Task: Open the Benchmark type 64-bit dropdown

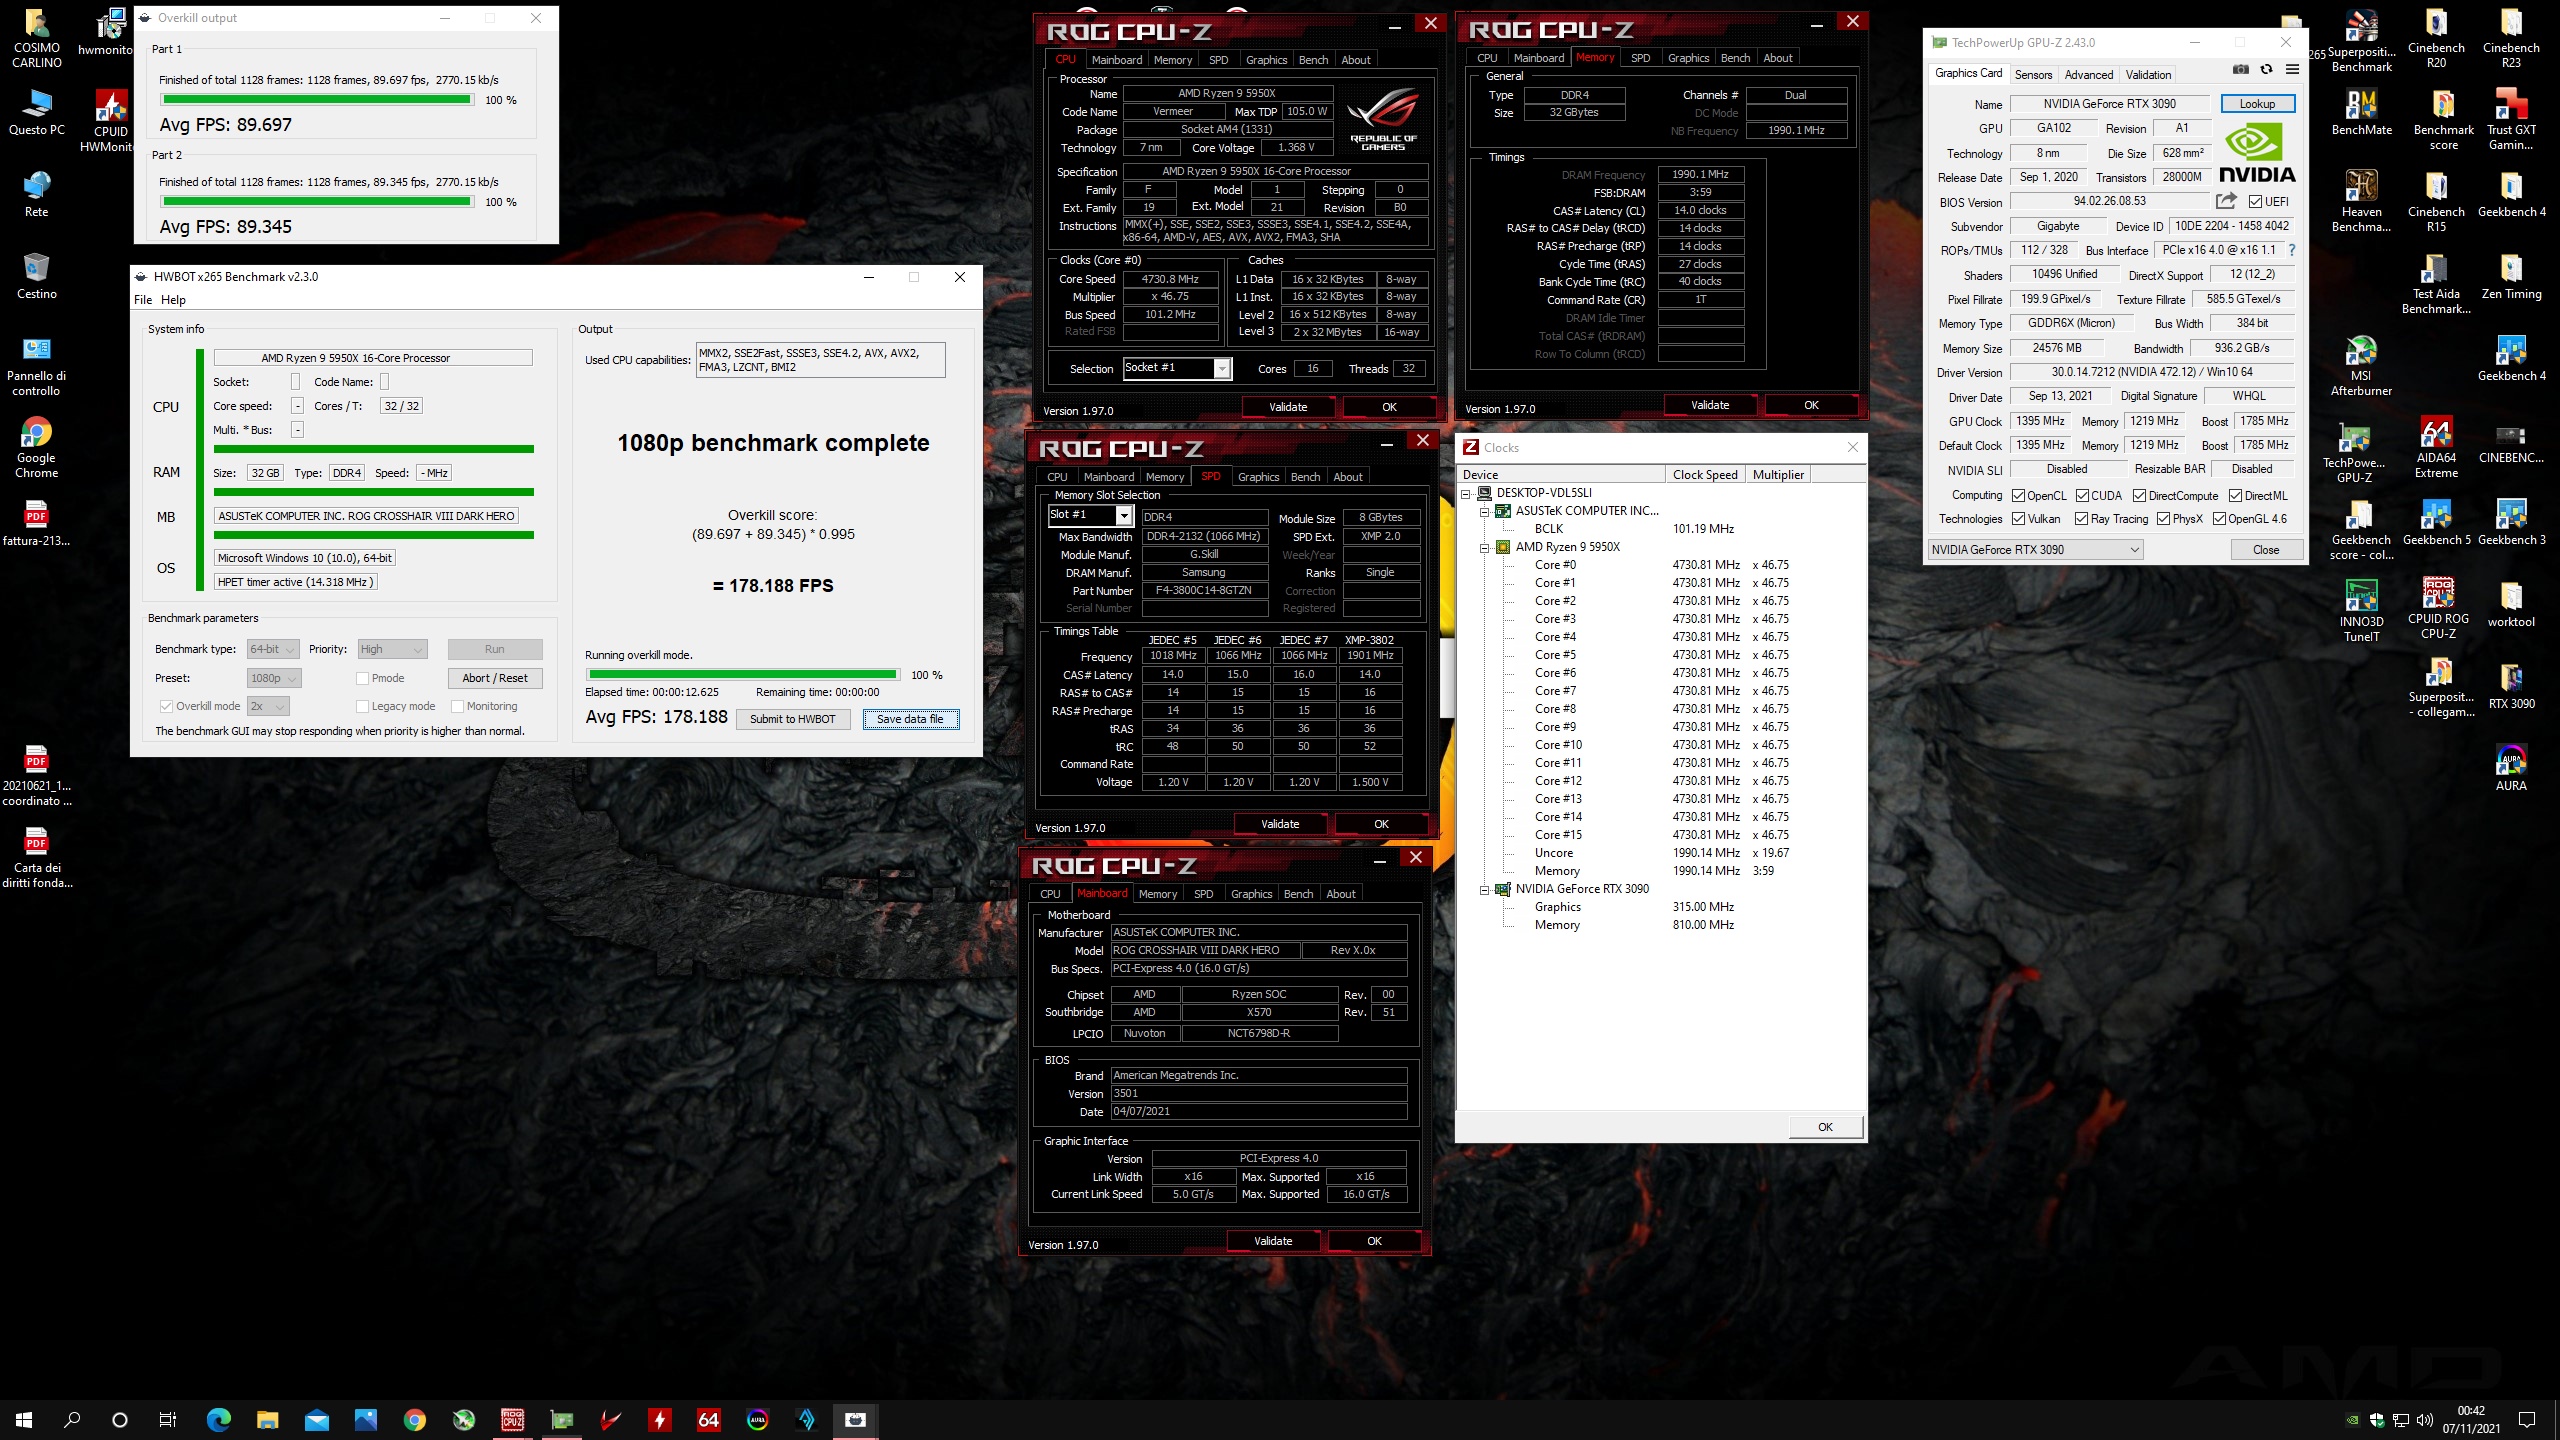Action: 273,649
